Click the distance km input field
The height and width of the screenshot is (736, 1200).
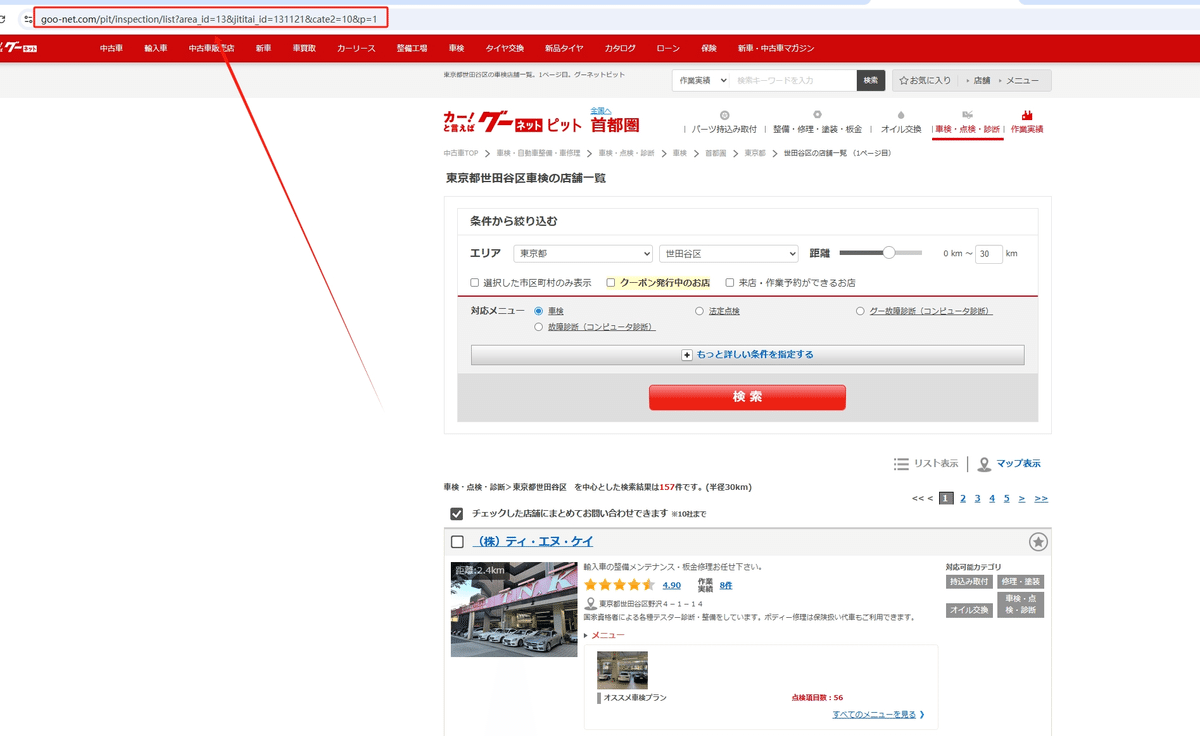click(989, 254)
